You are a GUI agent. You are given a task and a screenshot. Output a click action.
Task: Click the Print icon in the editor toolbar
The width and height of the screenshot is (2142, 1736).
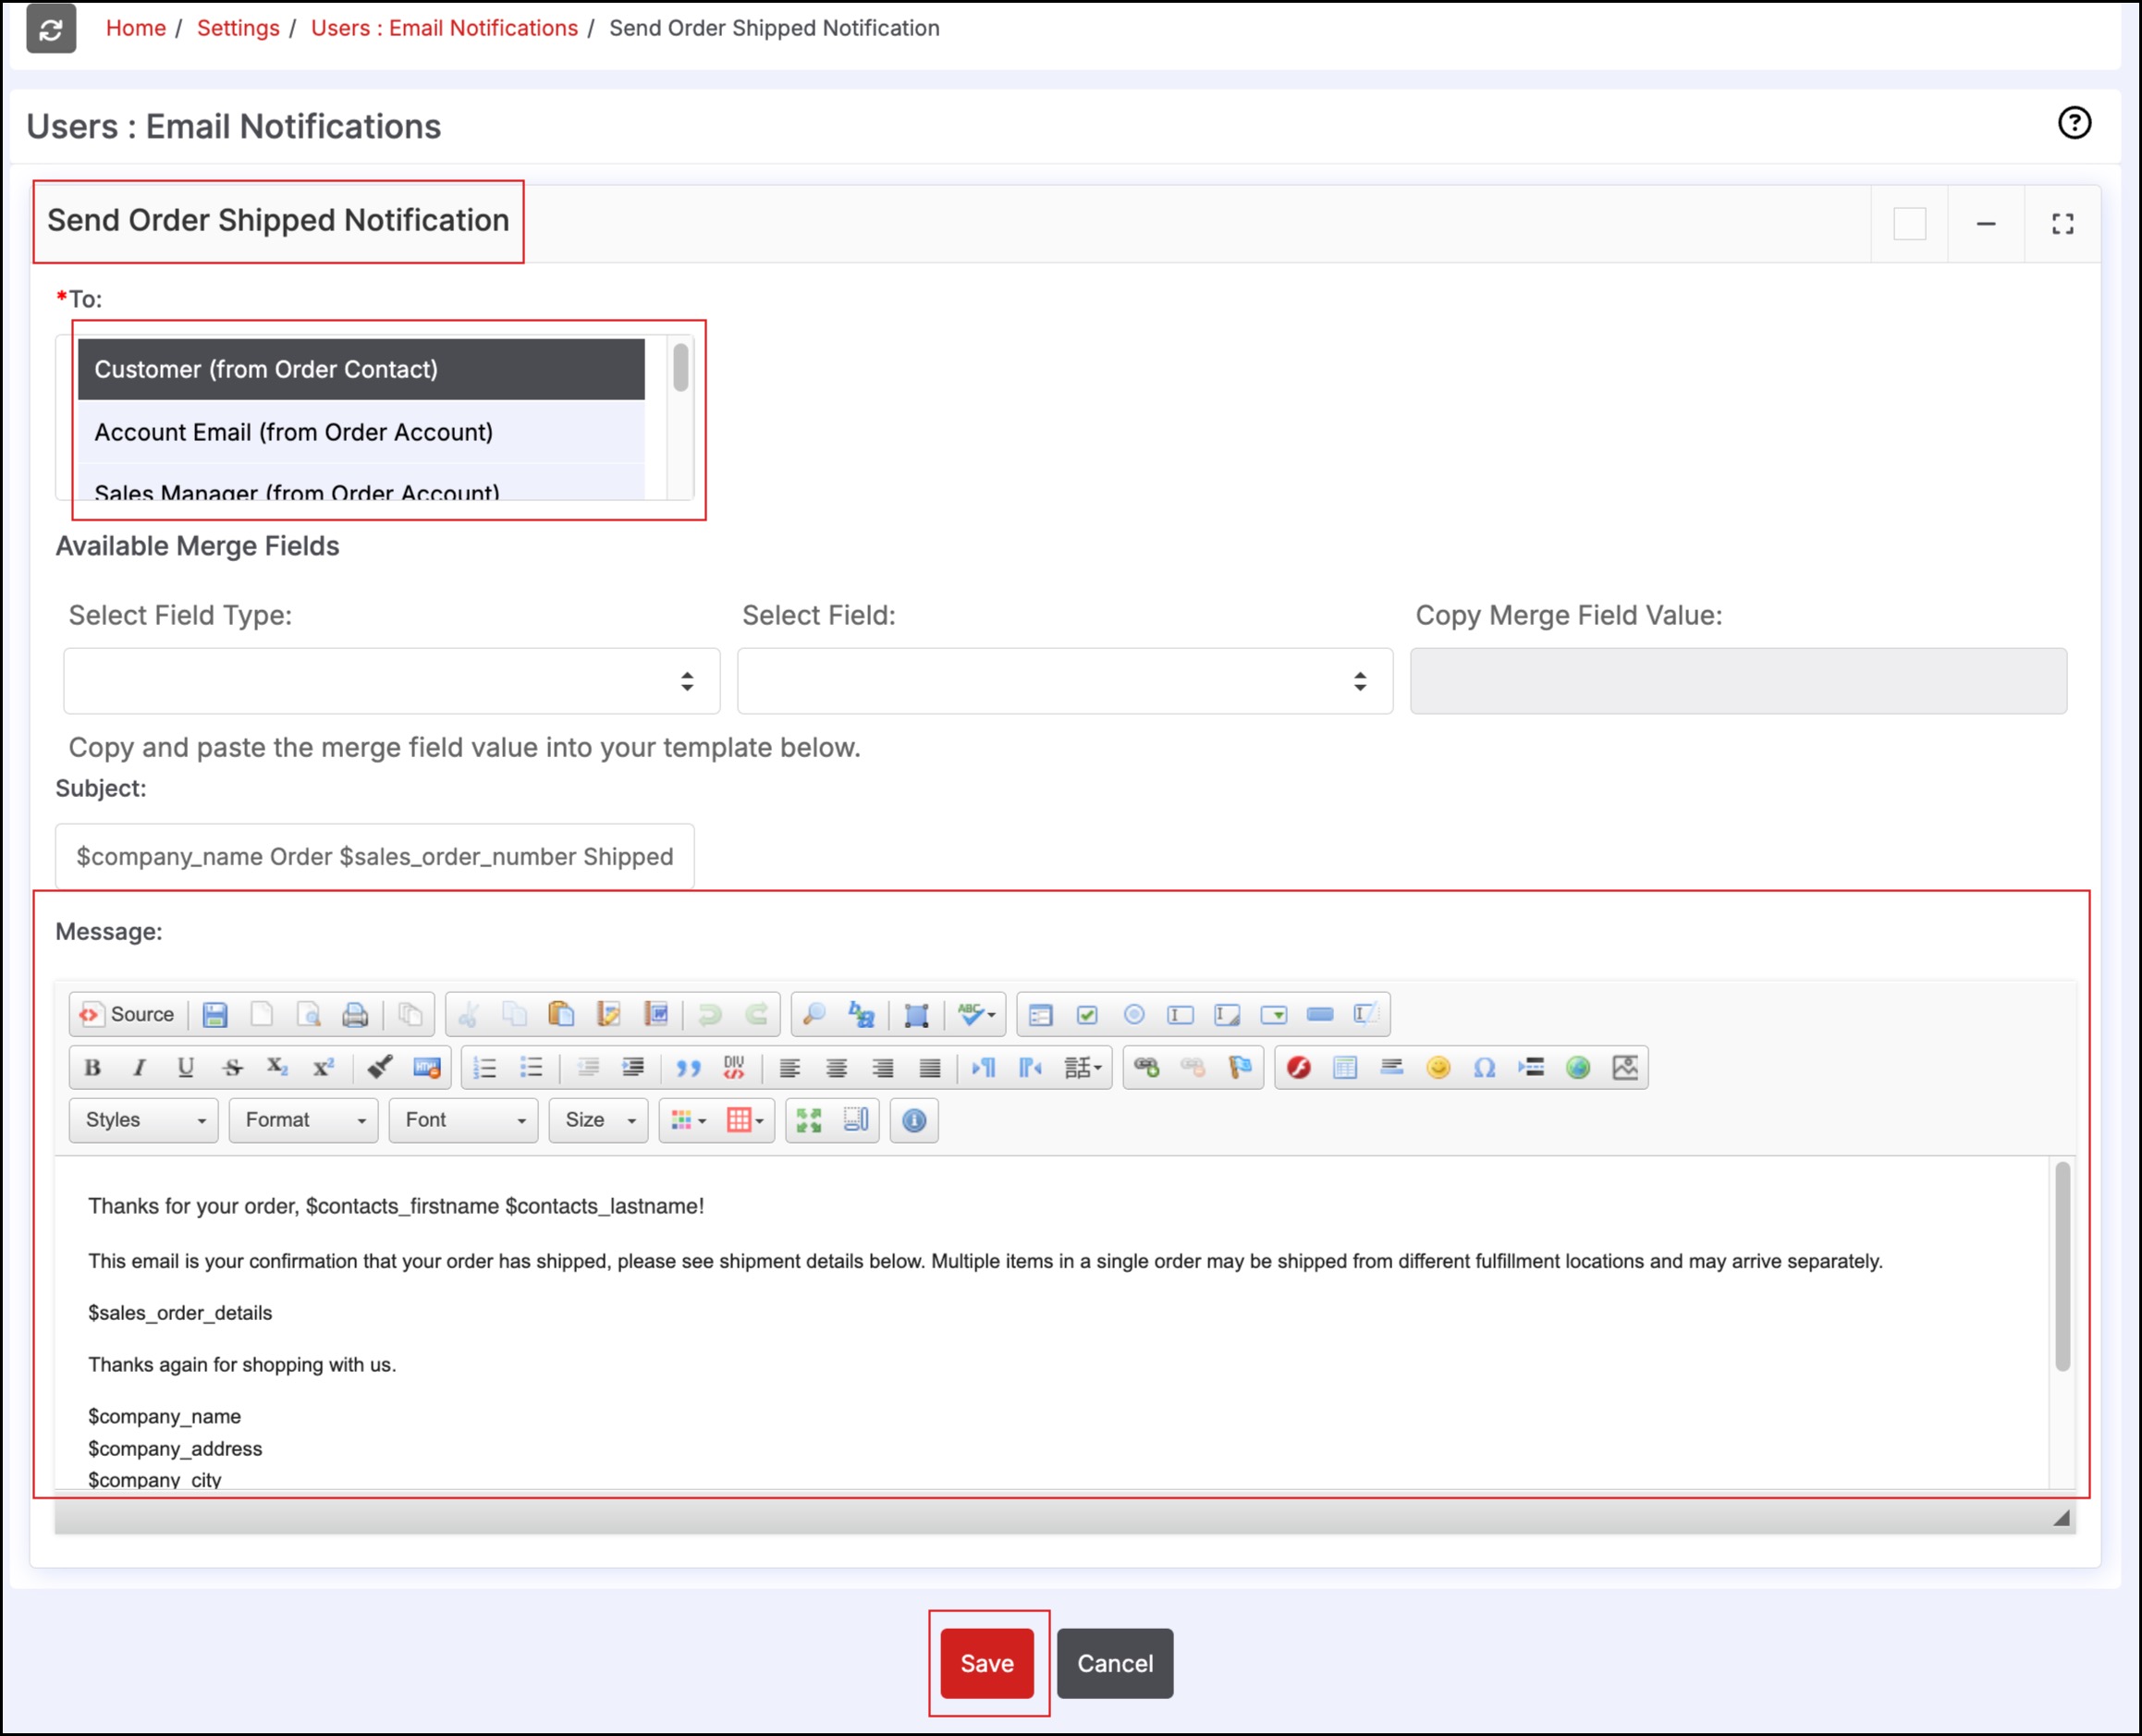pyautogui.click(x=355, y=1015)
